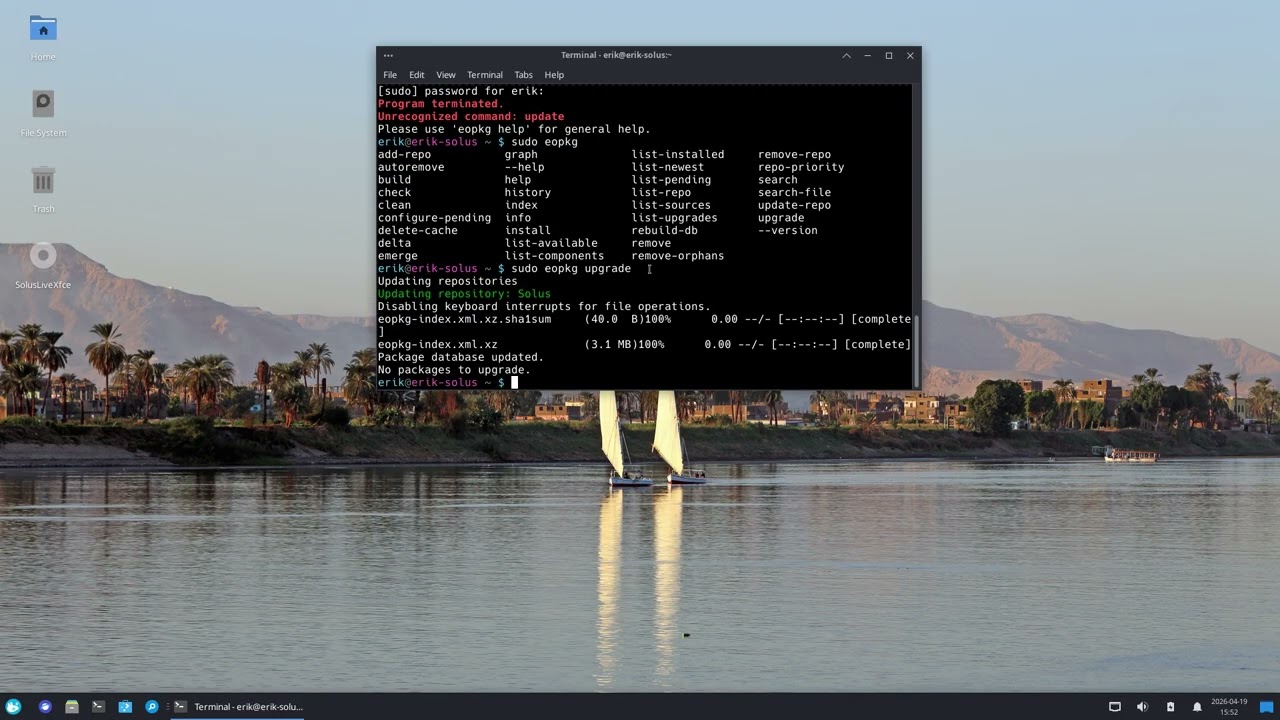
Task: Click the 'list-installed' command in output
Action: (x=677, y=154)
